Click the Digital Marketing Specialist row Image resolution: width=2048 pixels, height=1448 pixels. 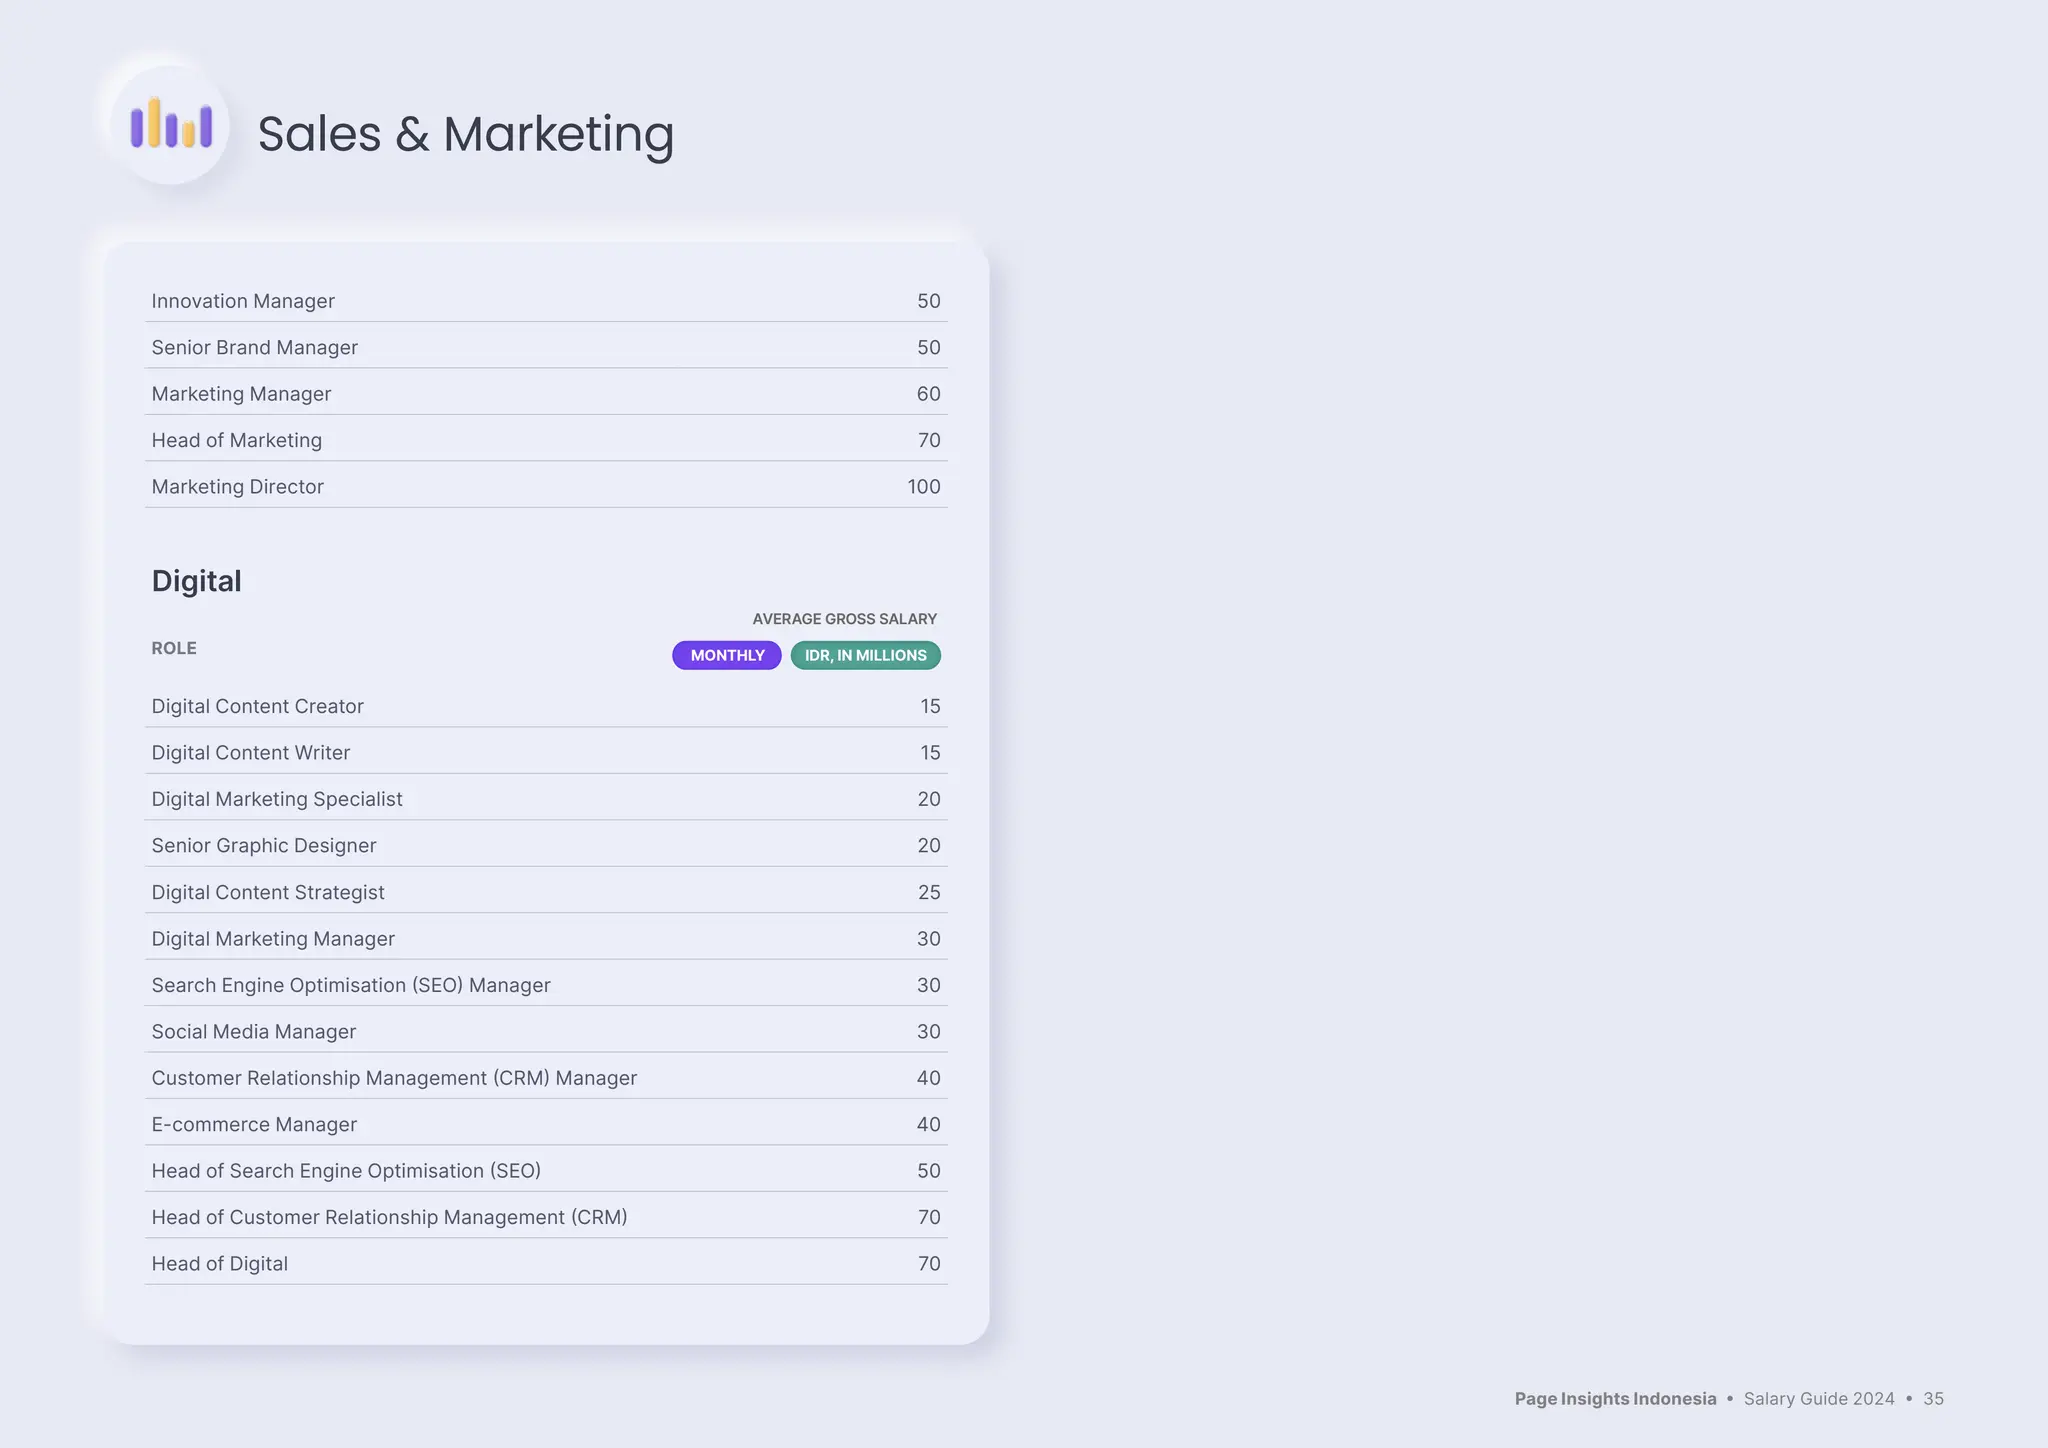click(x=277, y=799)
